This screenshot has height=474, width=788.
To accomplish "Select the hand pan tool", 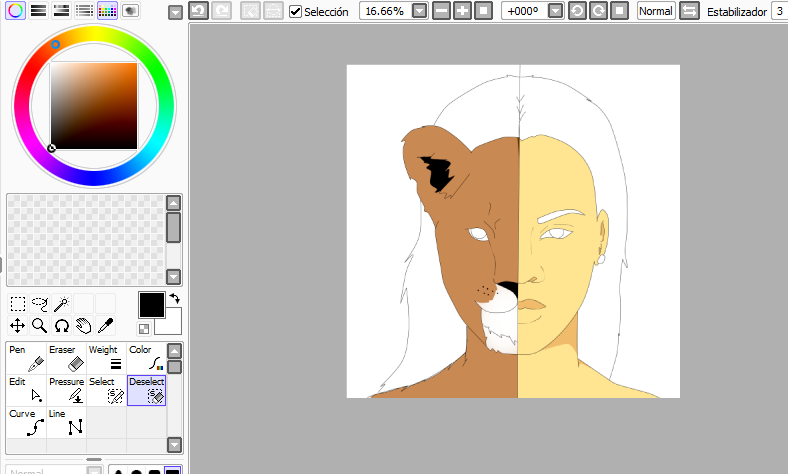I will coord(83,326).
